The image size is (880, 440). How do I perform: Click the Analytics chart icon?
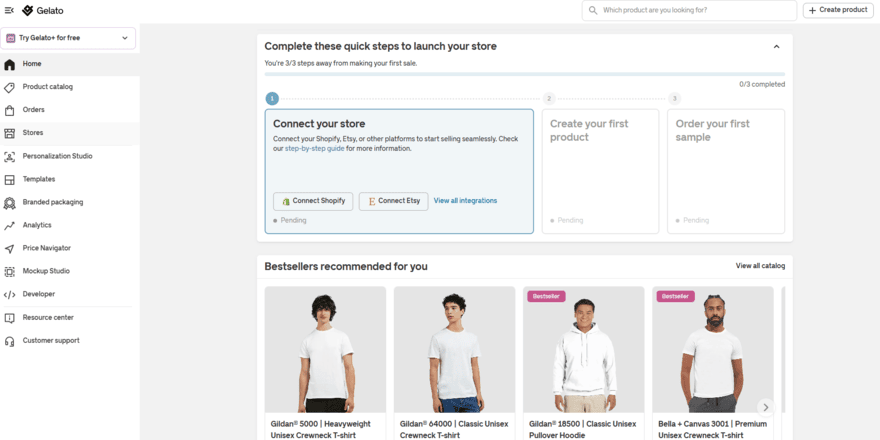(10, 226)
